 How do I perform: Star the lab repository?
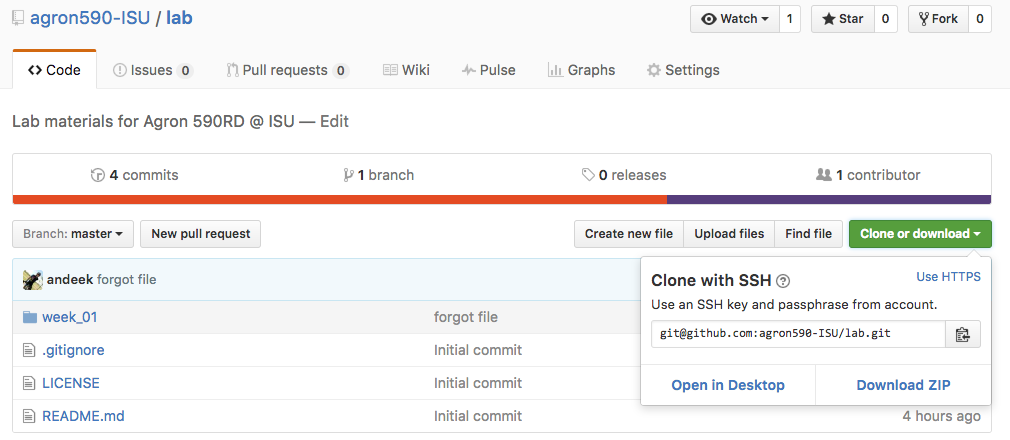(841, 19)
